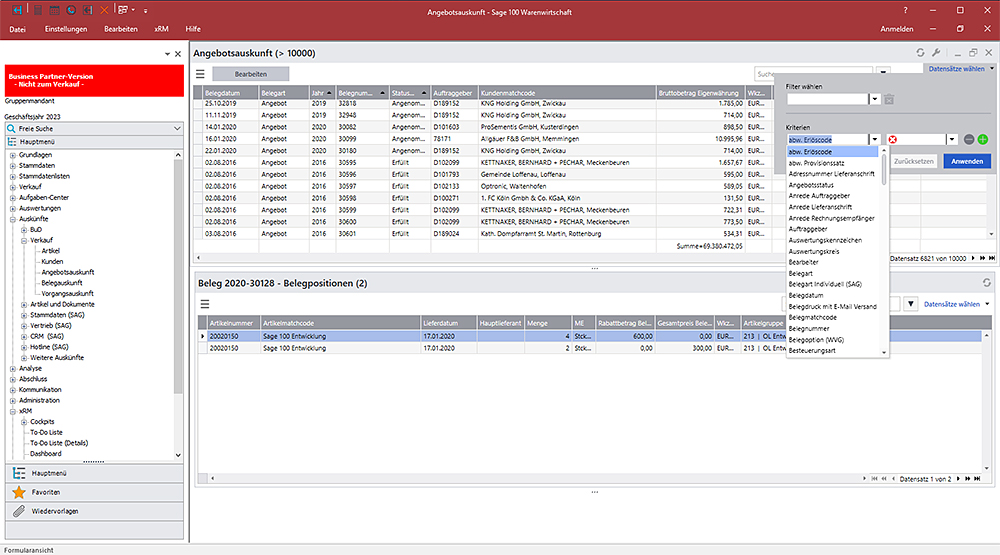The width and height of the screenshot is (1000, 555).
Task: Click the navigation tree vertical scrollbar
Action: [x=178, y=274]
